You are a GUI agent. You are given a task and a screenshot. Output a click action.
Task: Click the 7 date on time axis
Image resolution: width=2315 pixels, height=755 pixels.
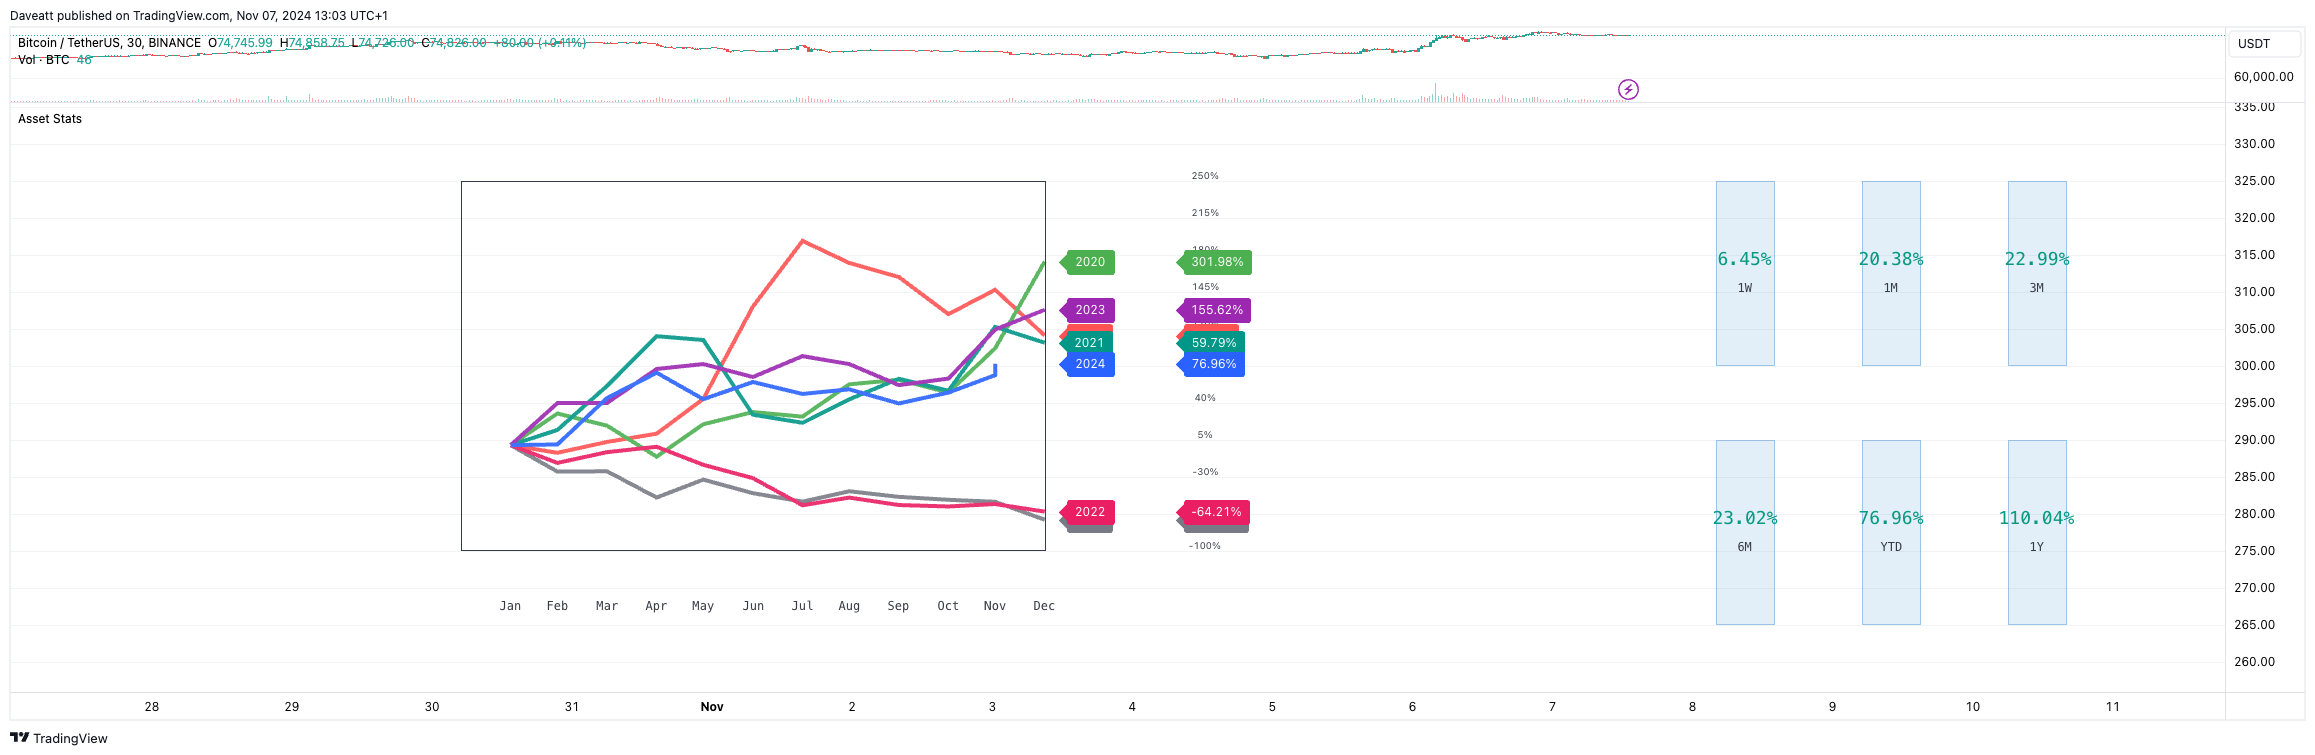[1552, 707]
